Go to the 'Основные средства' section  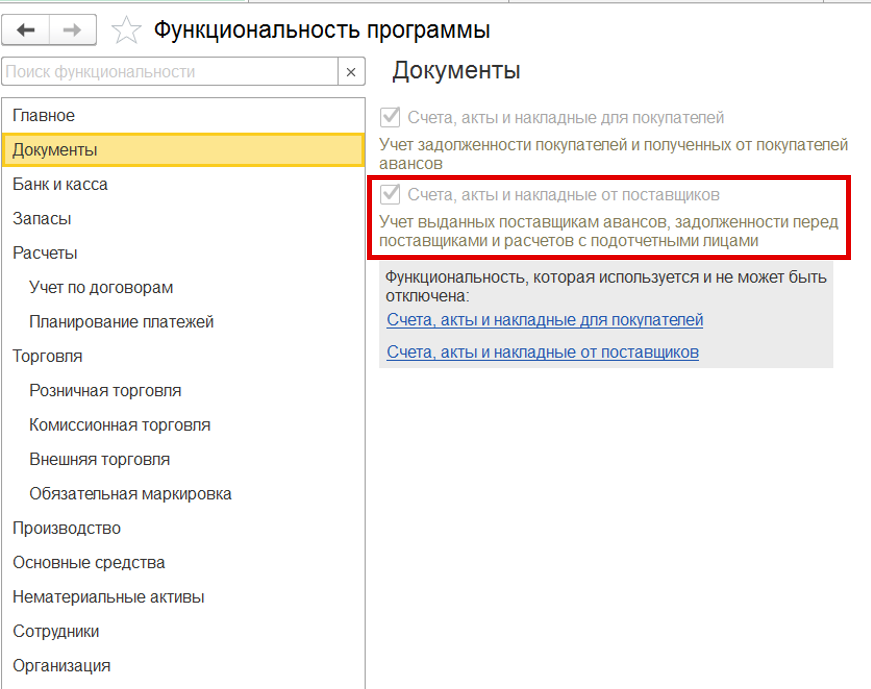tap(89, 563)
